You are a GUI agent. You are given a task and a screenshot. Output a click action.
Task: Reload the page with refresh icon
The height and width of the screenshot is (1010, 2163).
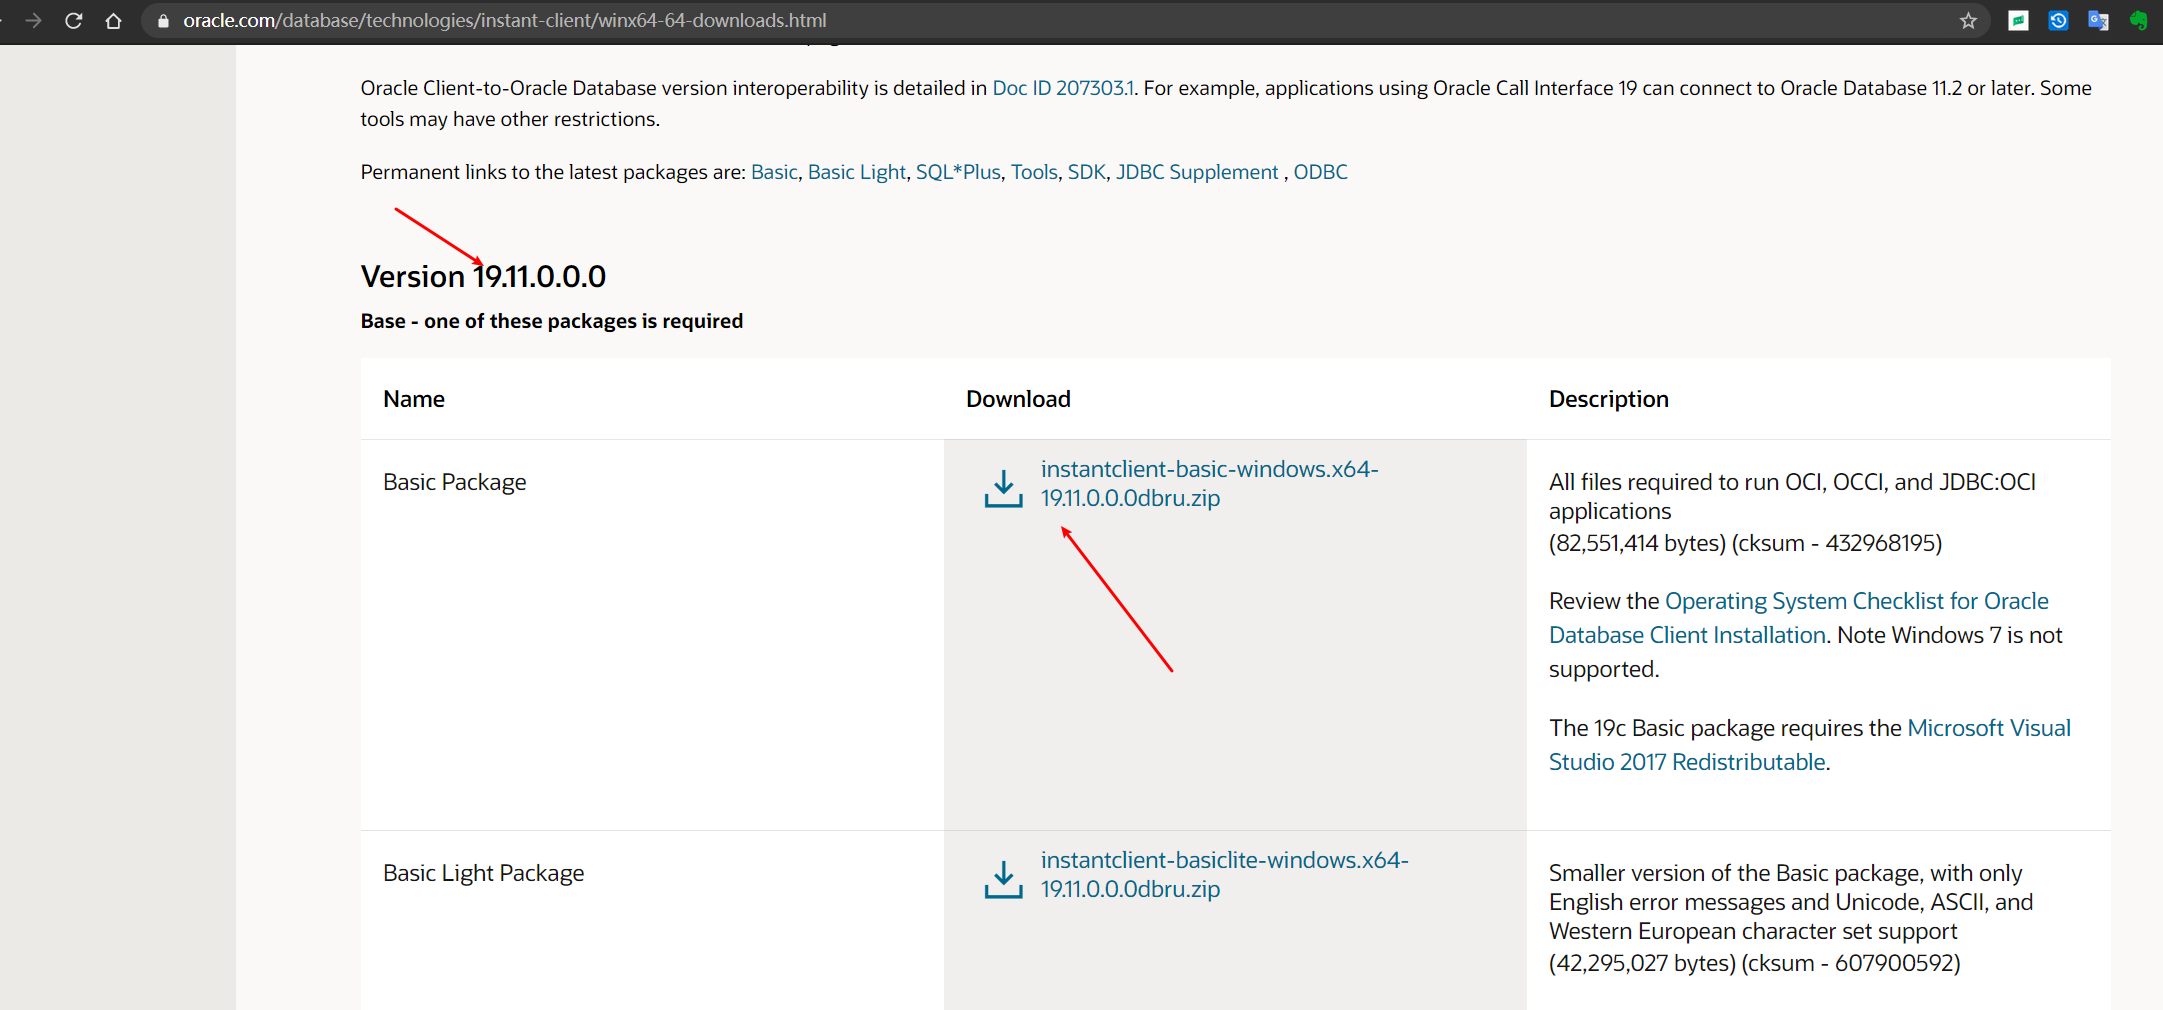pyautogui.click(x=73, y=20)
